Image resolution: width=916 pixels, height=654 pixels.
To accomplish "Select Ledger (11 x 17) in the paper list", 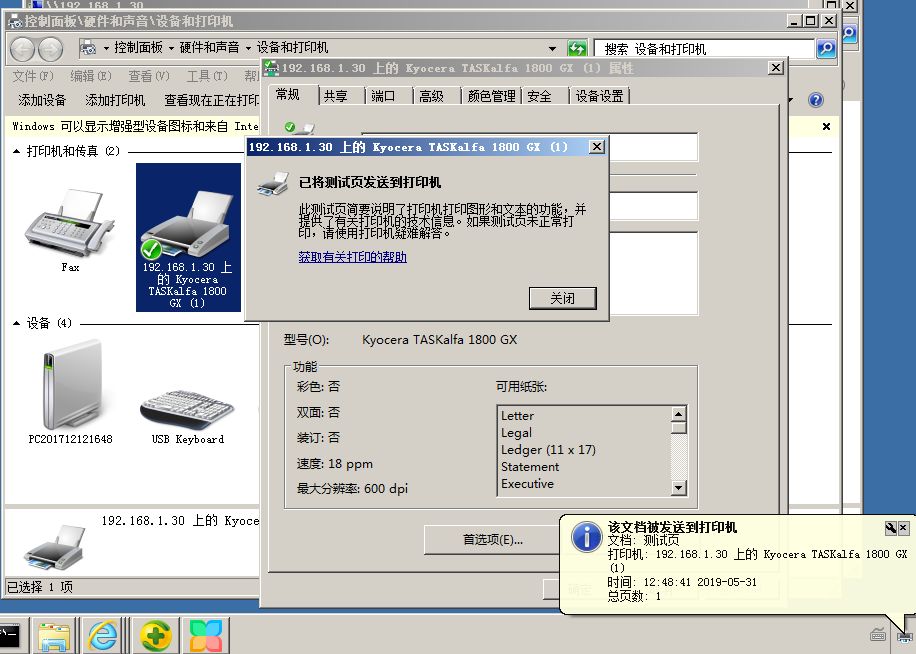I will (x=548, y=450).
